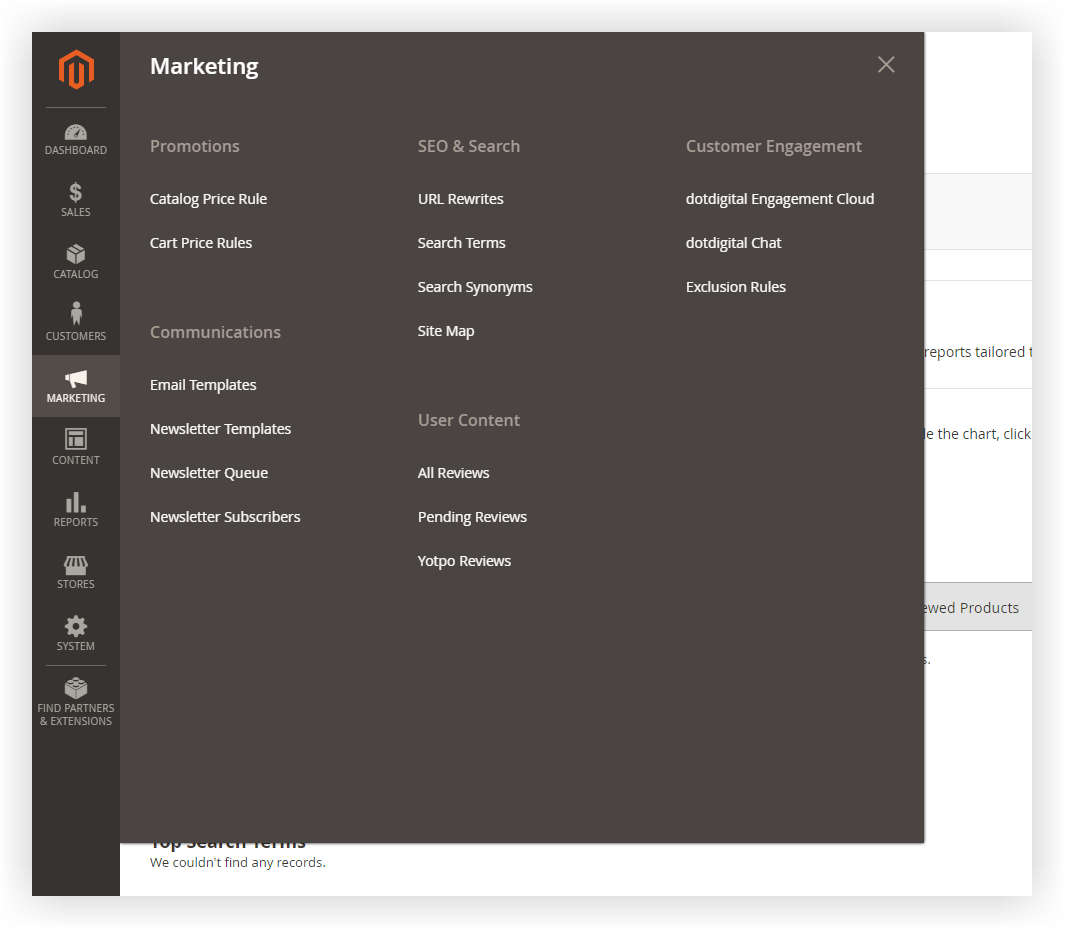Open Find Partners & Extensions icon

tap(76, 689)
